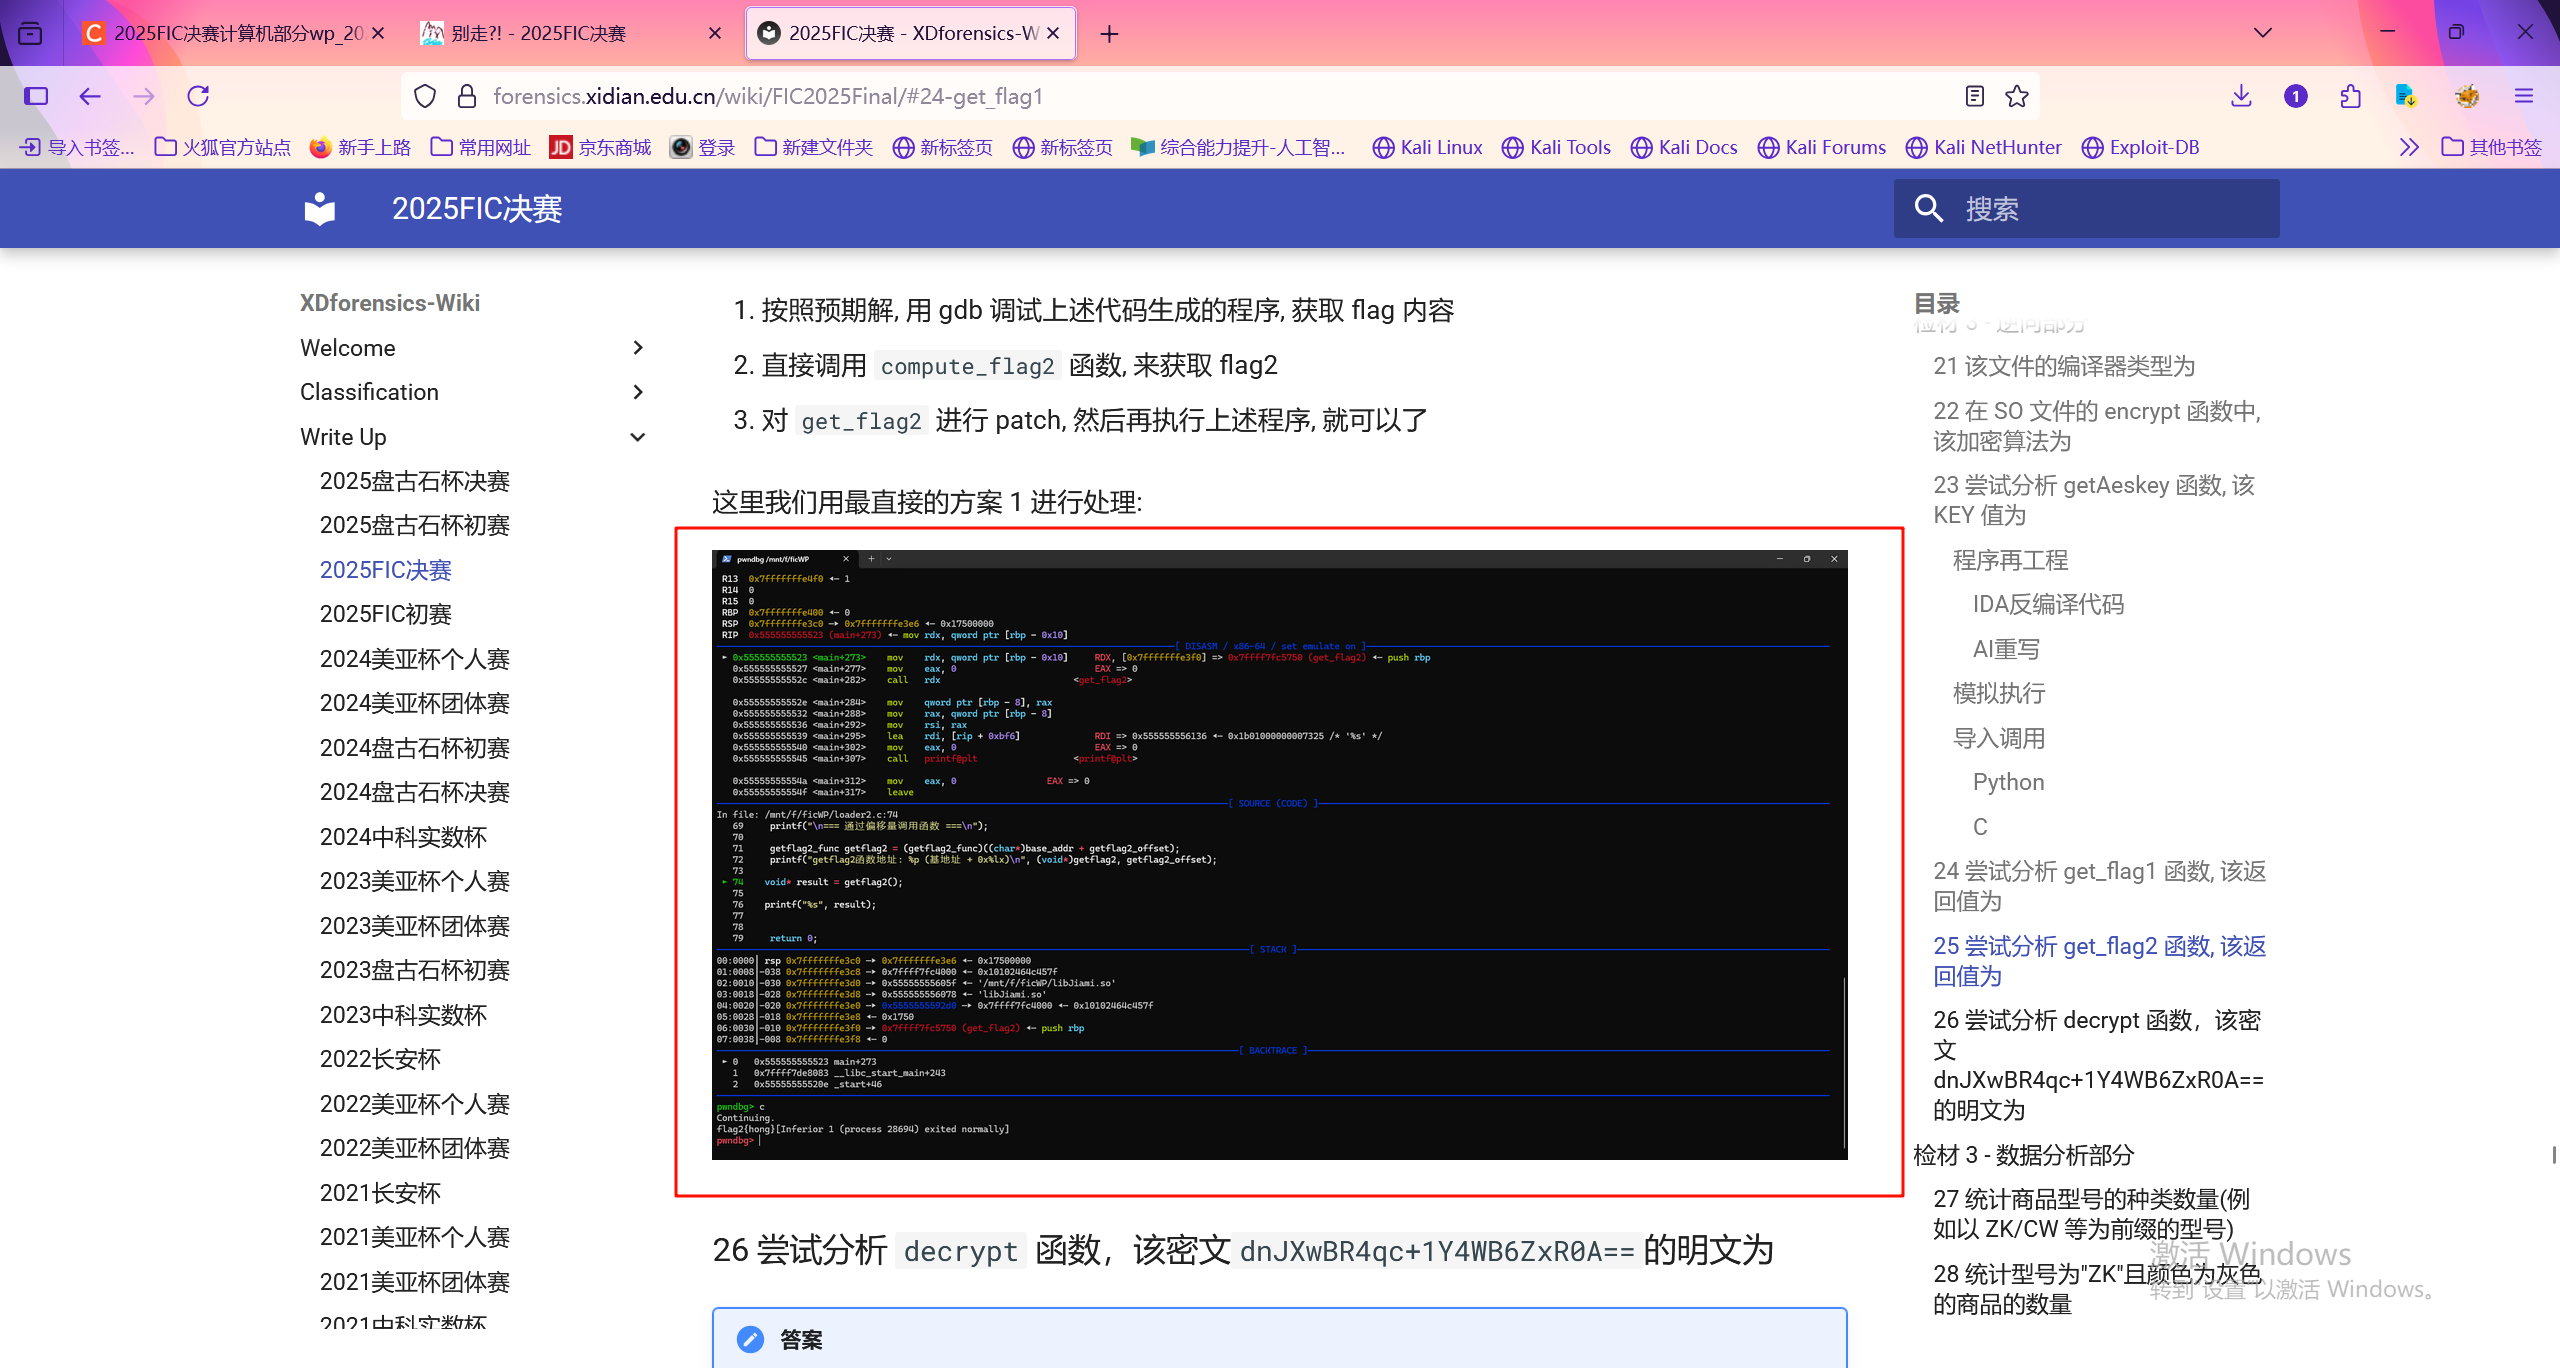2560x1368 pixels.
Task: Show more bookmarks with the overflow chevron
Action: pos(2409,147)
